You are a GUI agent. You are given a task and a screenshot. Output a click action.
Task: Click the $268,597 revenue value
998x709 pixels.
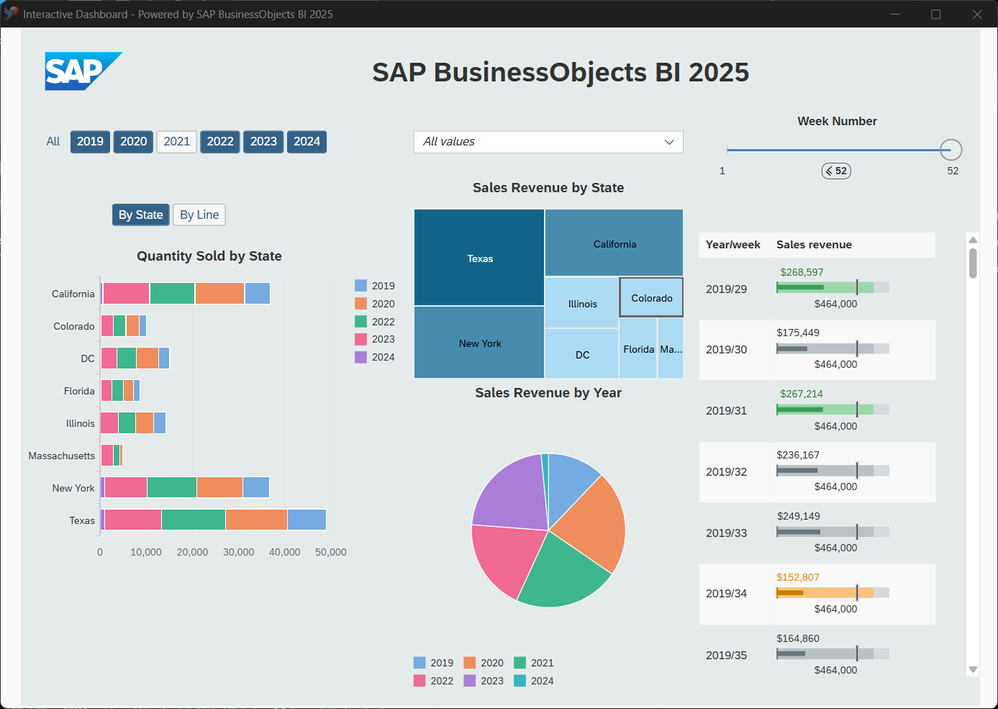801,272
